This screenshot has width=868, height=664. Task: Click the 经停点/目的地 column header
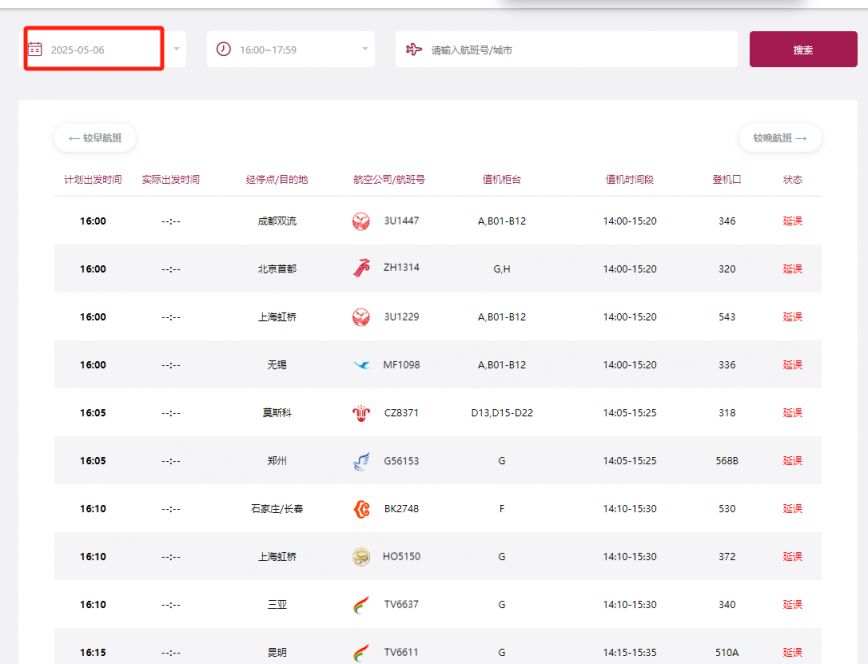coord(277,179)
